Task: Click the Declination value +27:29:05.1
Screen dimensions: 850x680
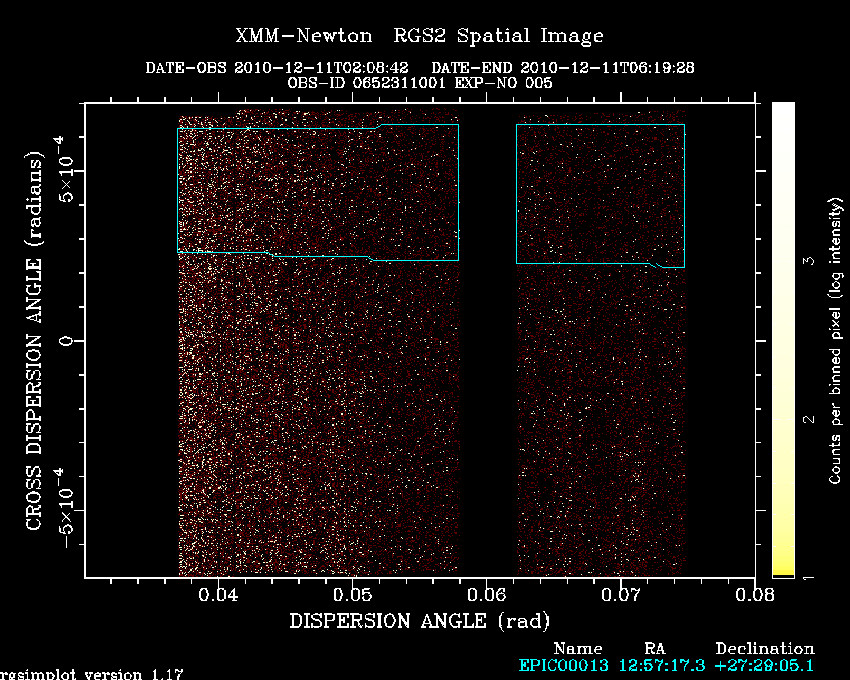Action: coord(764,665)
